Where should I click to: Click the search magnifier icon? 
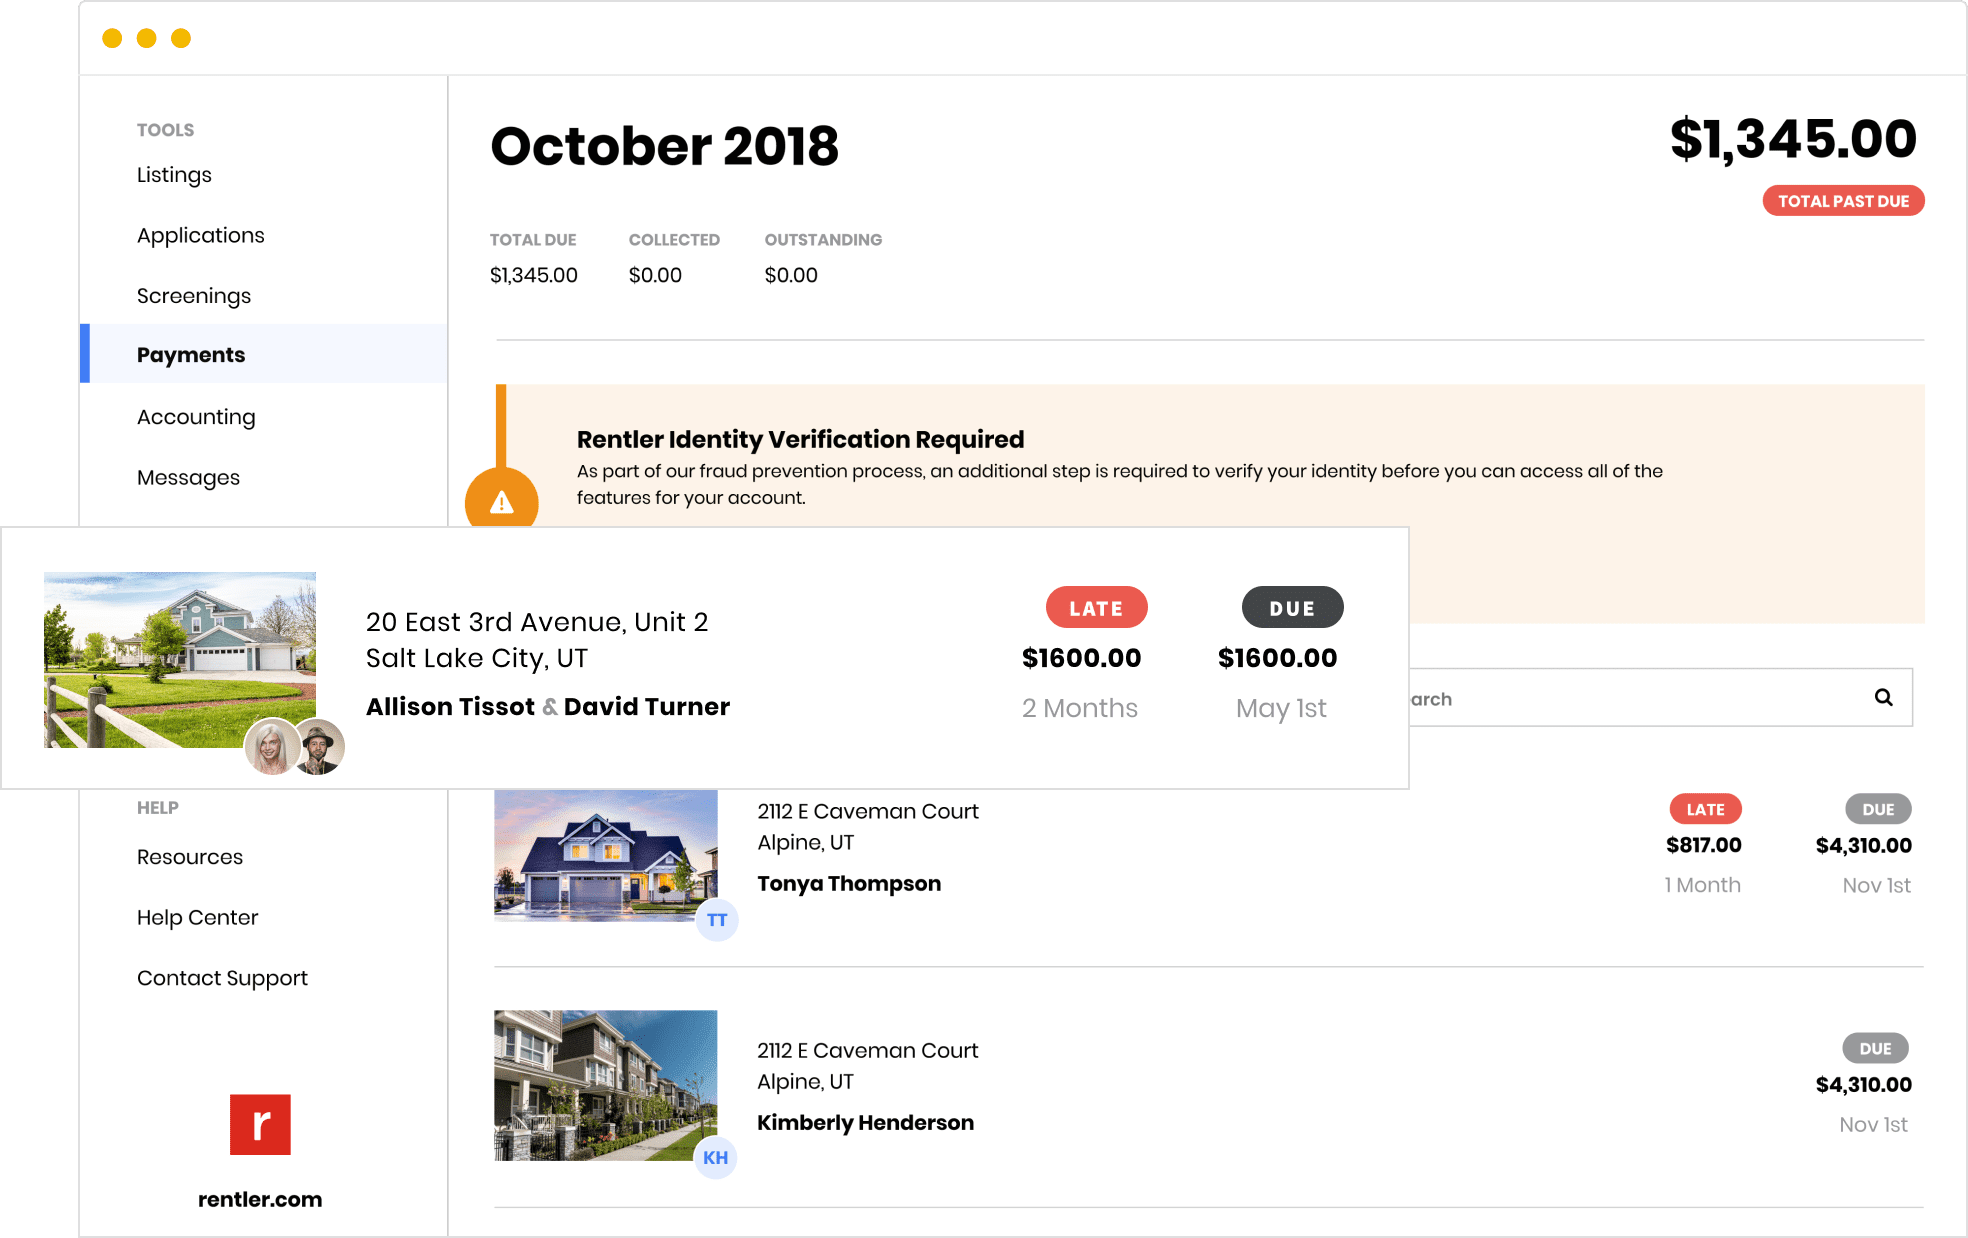(1884, 697)
